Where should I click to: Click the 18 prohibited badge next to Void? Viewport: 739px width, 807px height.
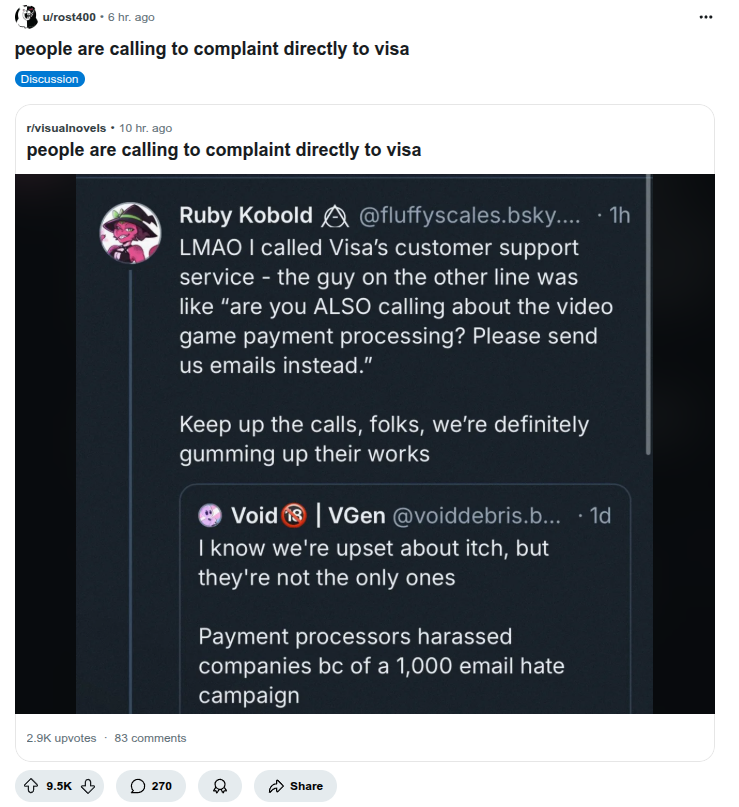pos(294,515)
